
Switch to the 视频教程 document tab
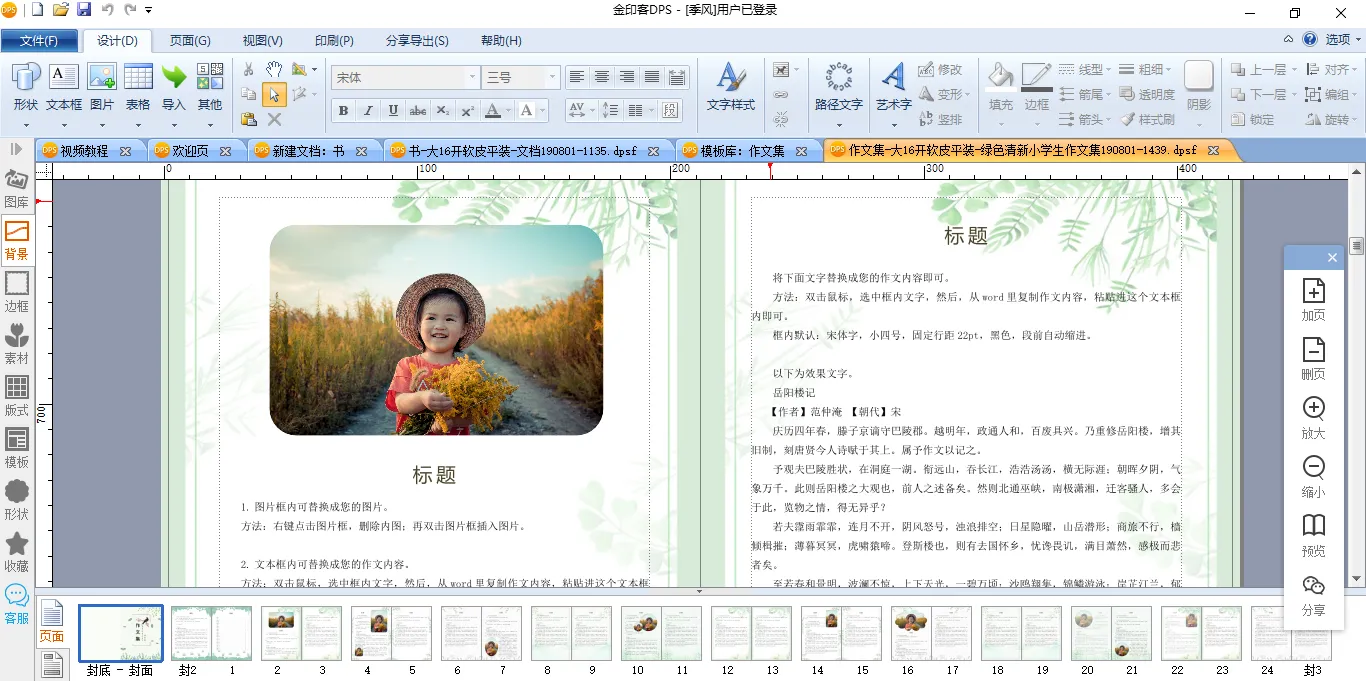coord(84,151)
